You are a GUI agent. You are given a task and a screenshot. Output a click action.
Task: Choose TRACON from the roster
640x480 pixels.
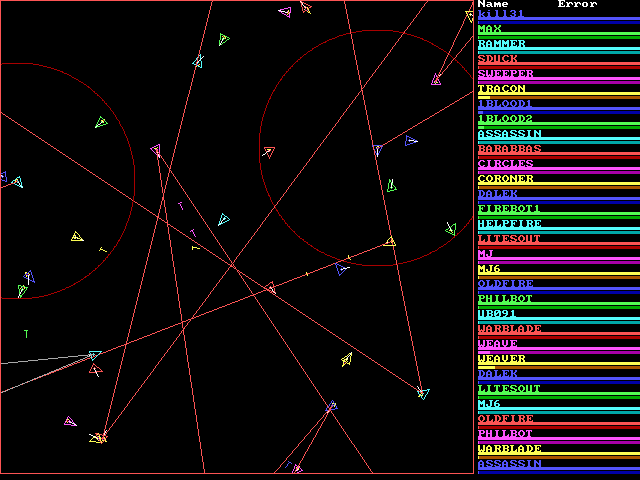tap(501, 89)
